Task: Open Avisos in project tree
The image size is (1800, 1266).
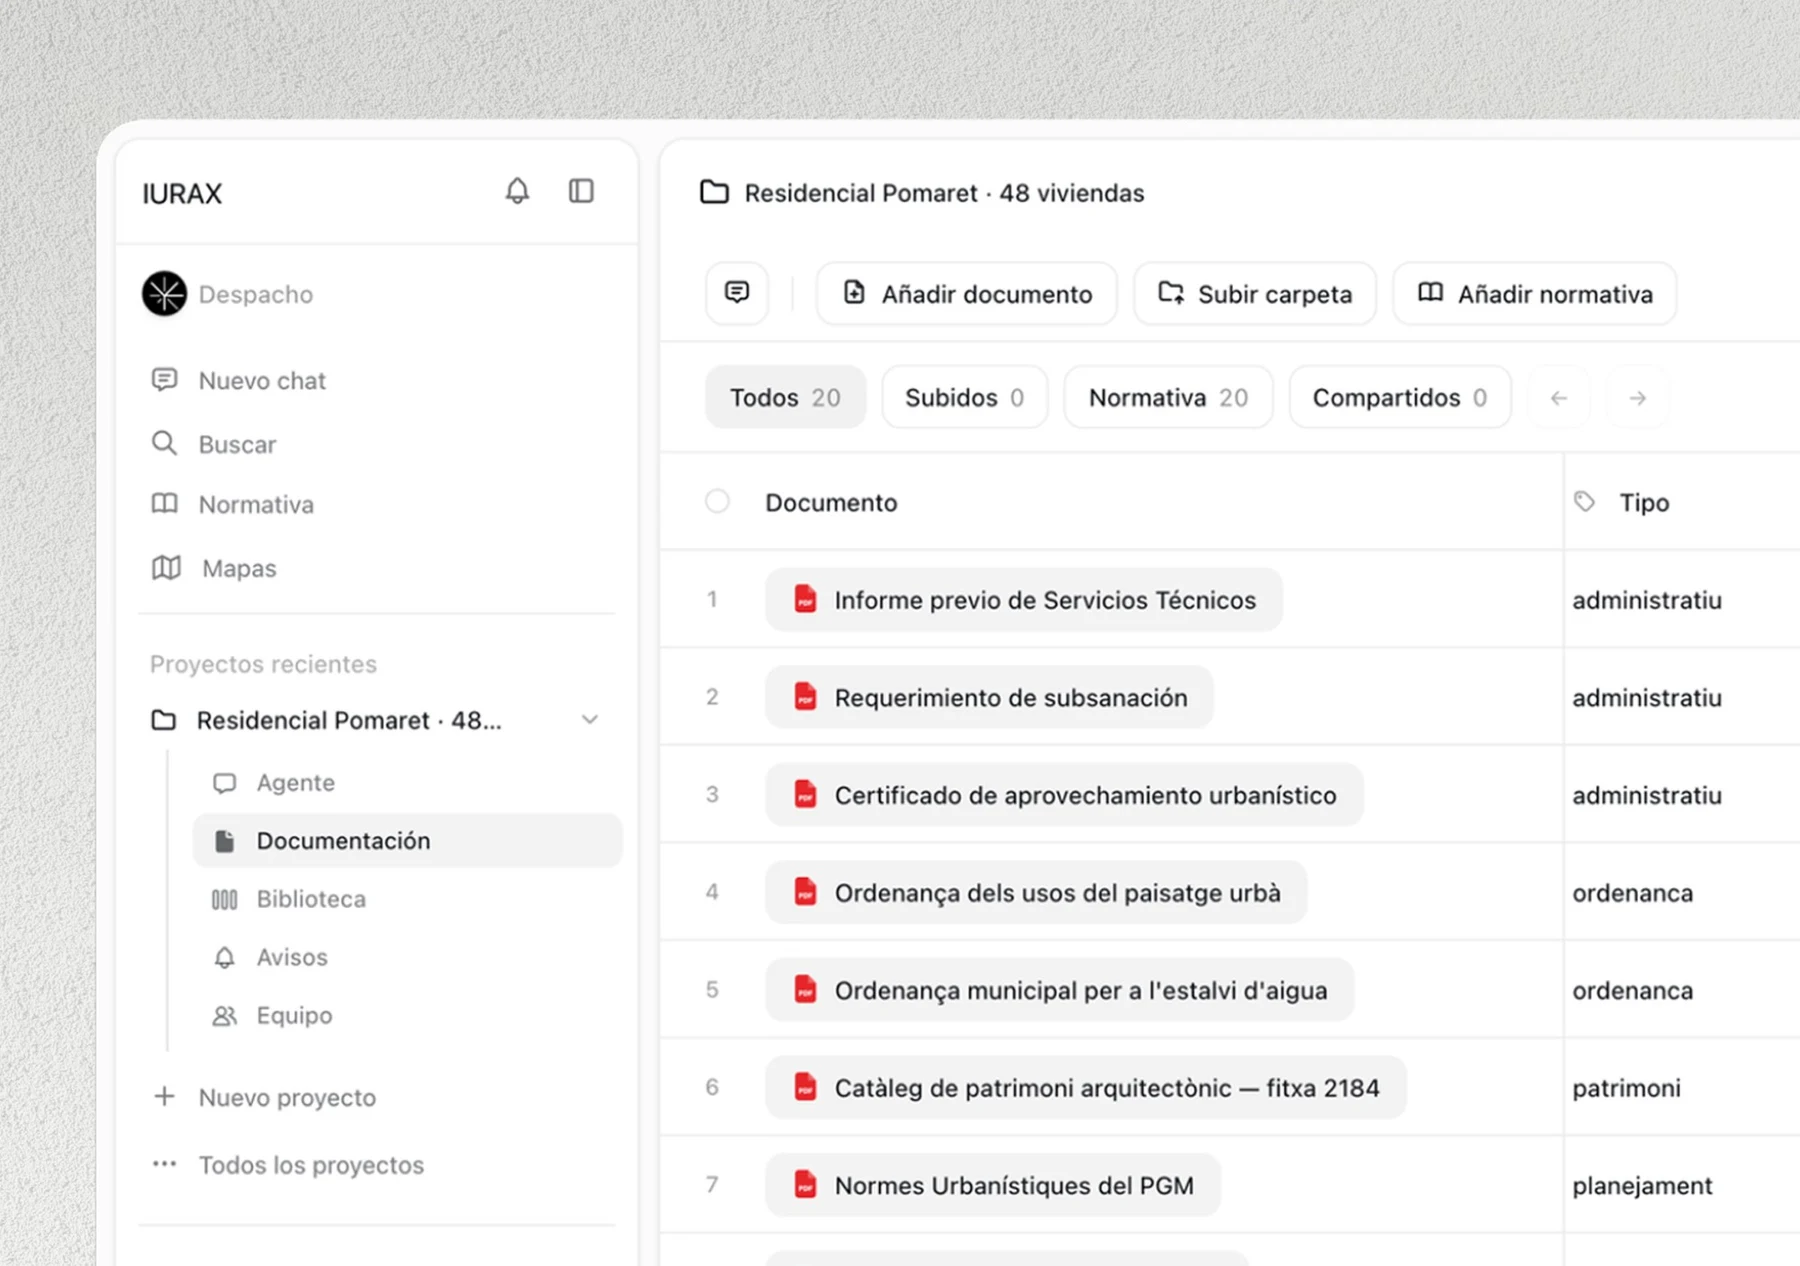Action: [x=269, y=957]
